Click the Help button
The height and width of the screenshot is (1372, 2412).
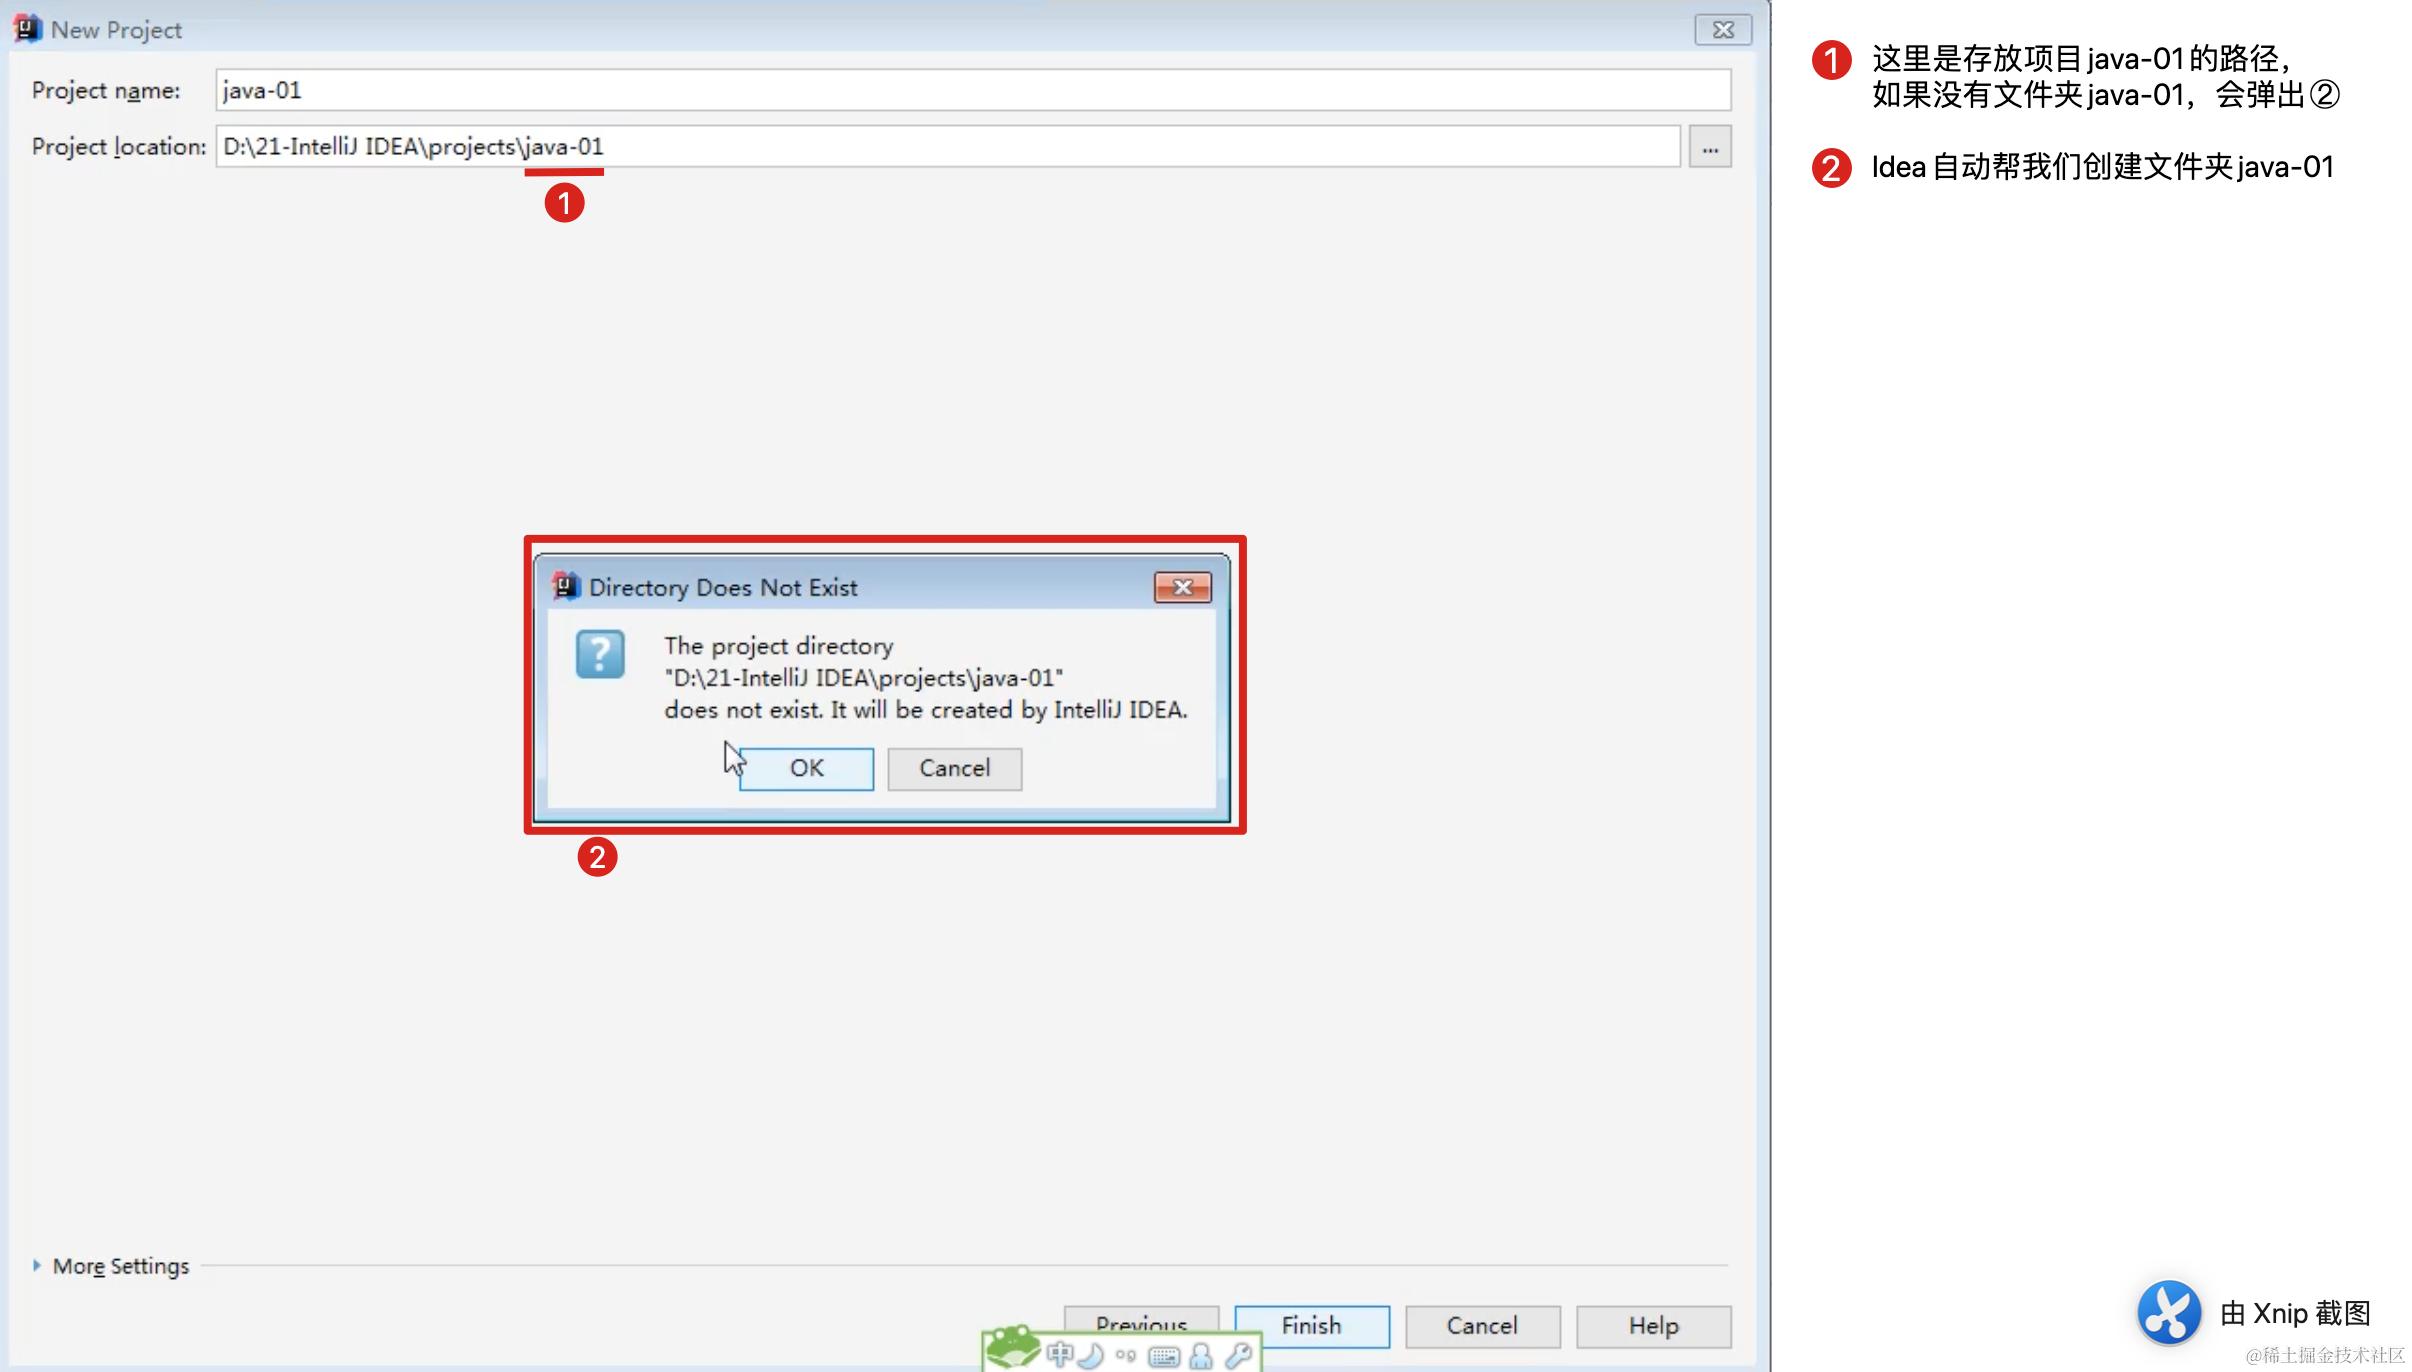1652,1326
